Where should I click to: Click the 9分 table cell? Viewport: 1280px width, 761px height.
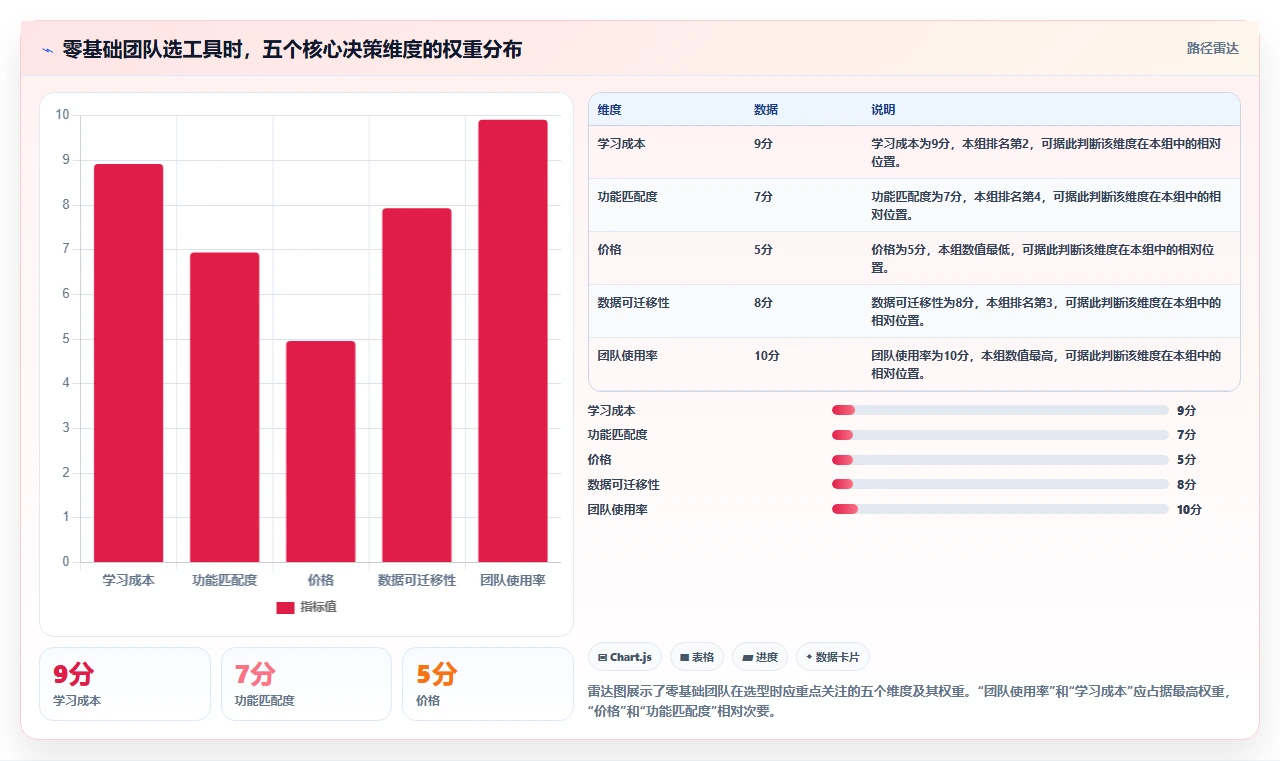763,144
